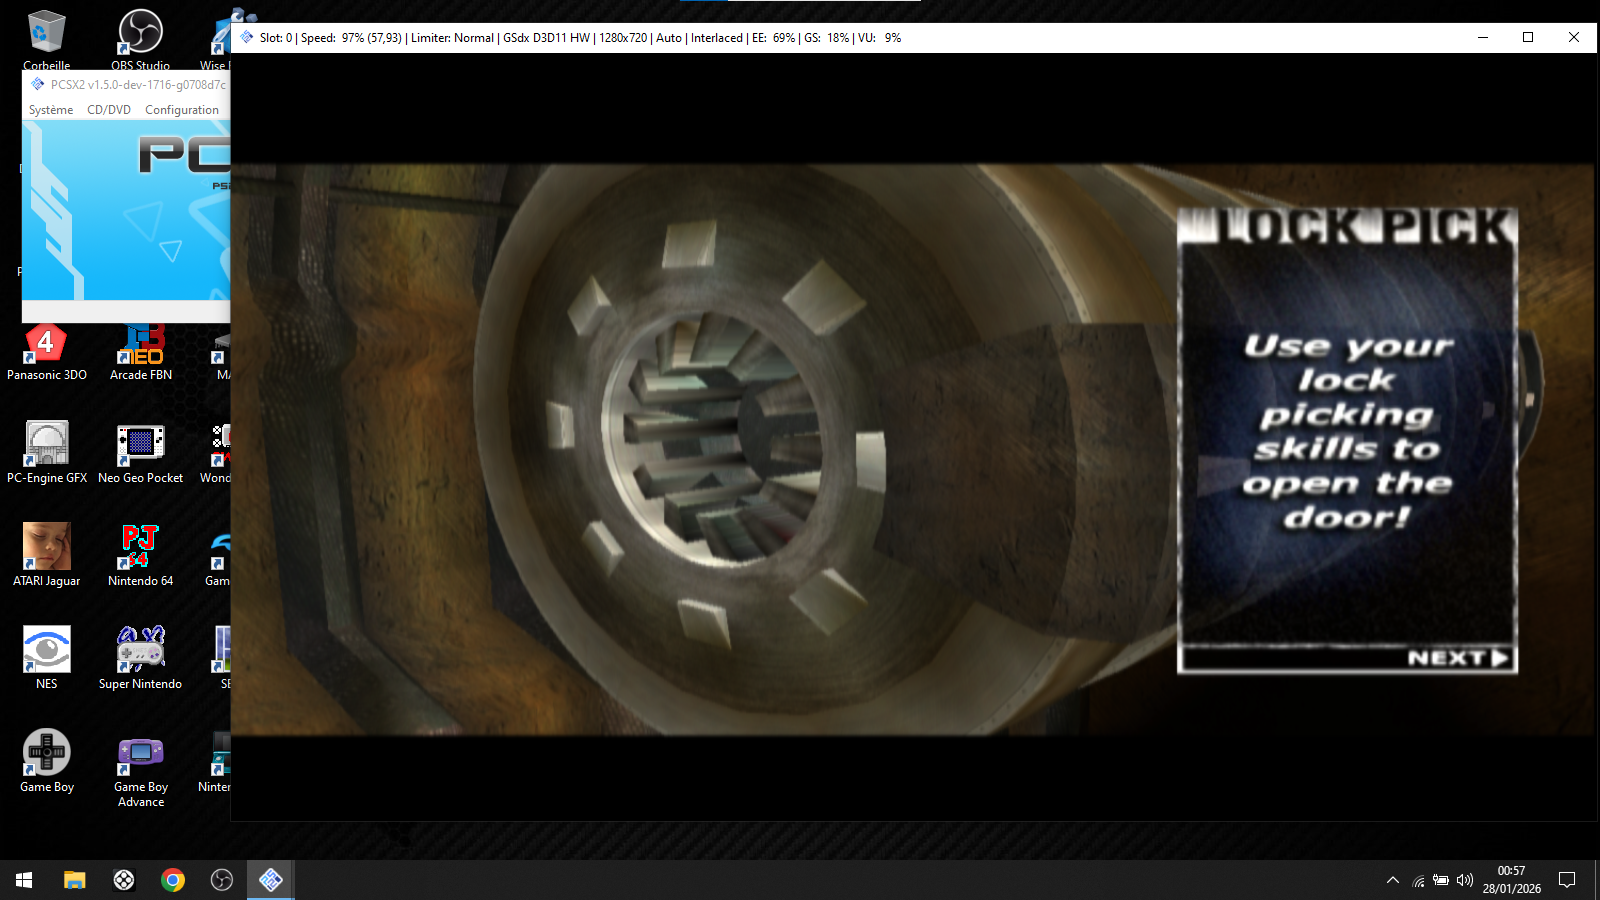Image resolution: width=1600 pixels, height=900 pixels.
Task: Launch the Game Boy desktop icon
Action: [x=46, y=754]
